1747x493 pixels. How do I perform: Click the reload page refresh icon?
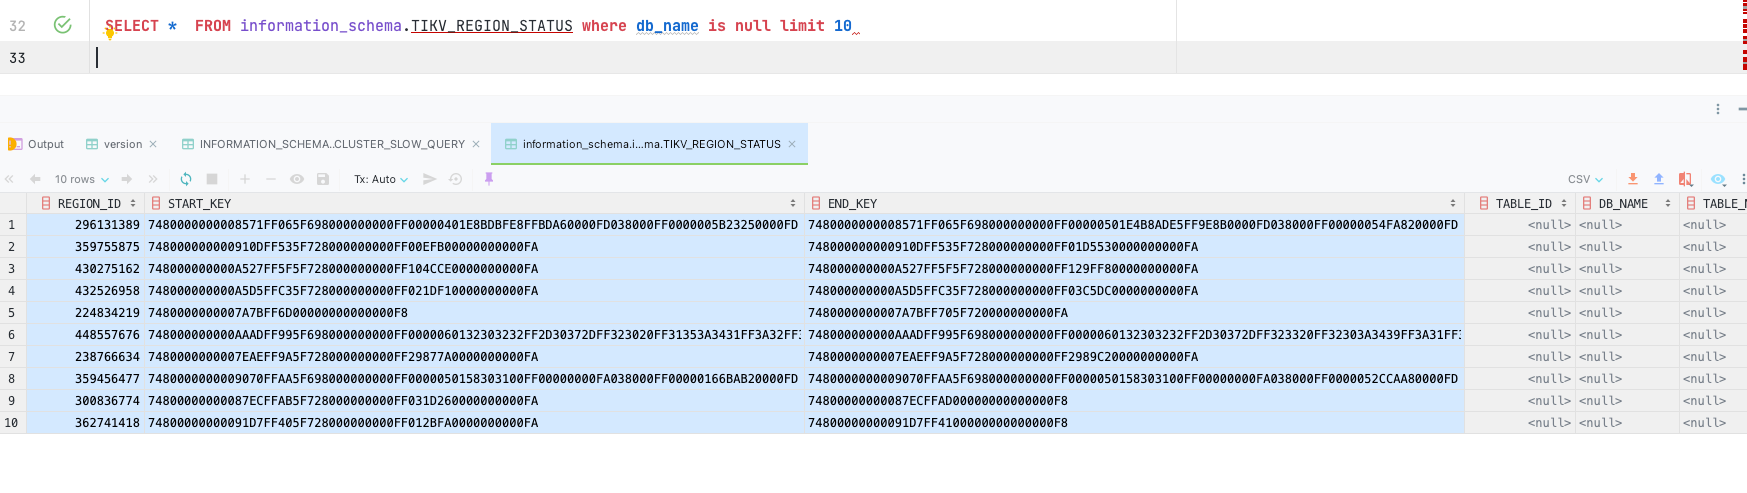coord(186,179)
